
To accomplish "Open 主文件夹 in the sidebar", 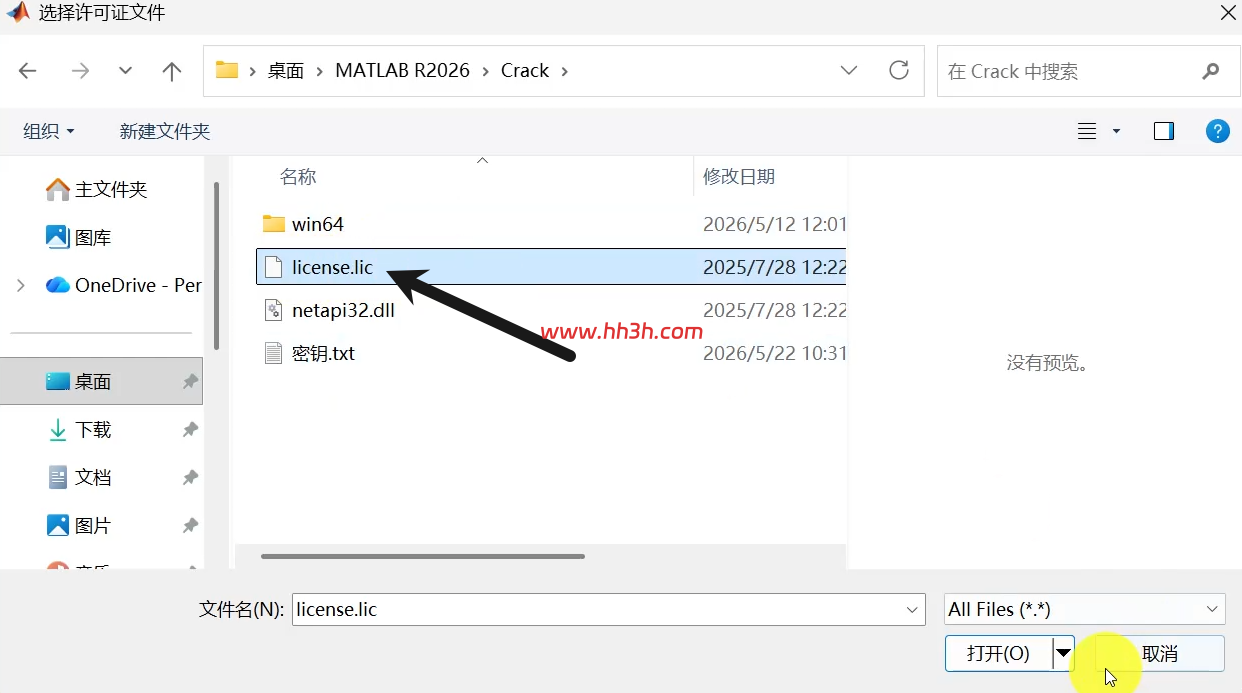I will (97, 189).
